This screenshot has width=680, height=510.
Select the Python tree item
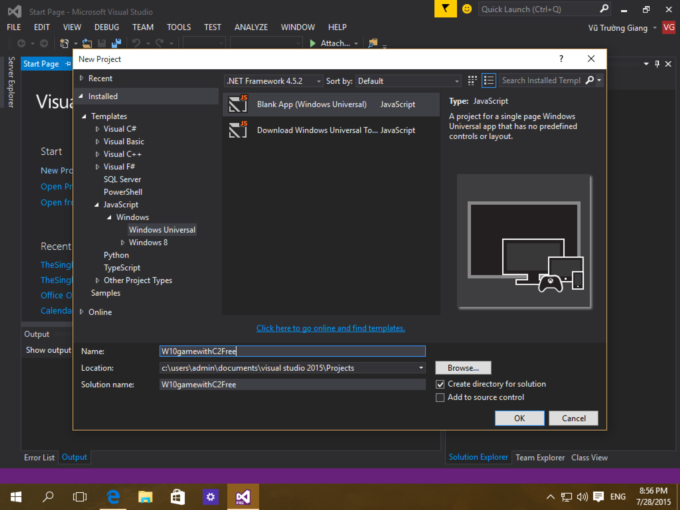116,255
